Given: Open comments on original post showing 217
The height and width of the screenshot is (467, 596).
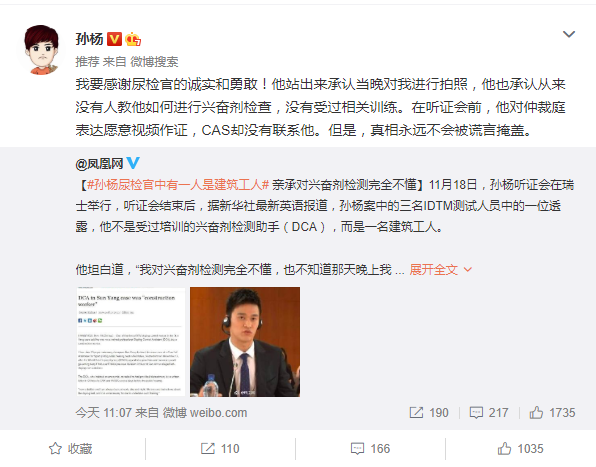Looking at the screenshot, I should (489, 413).
